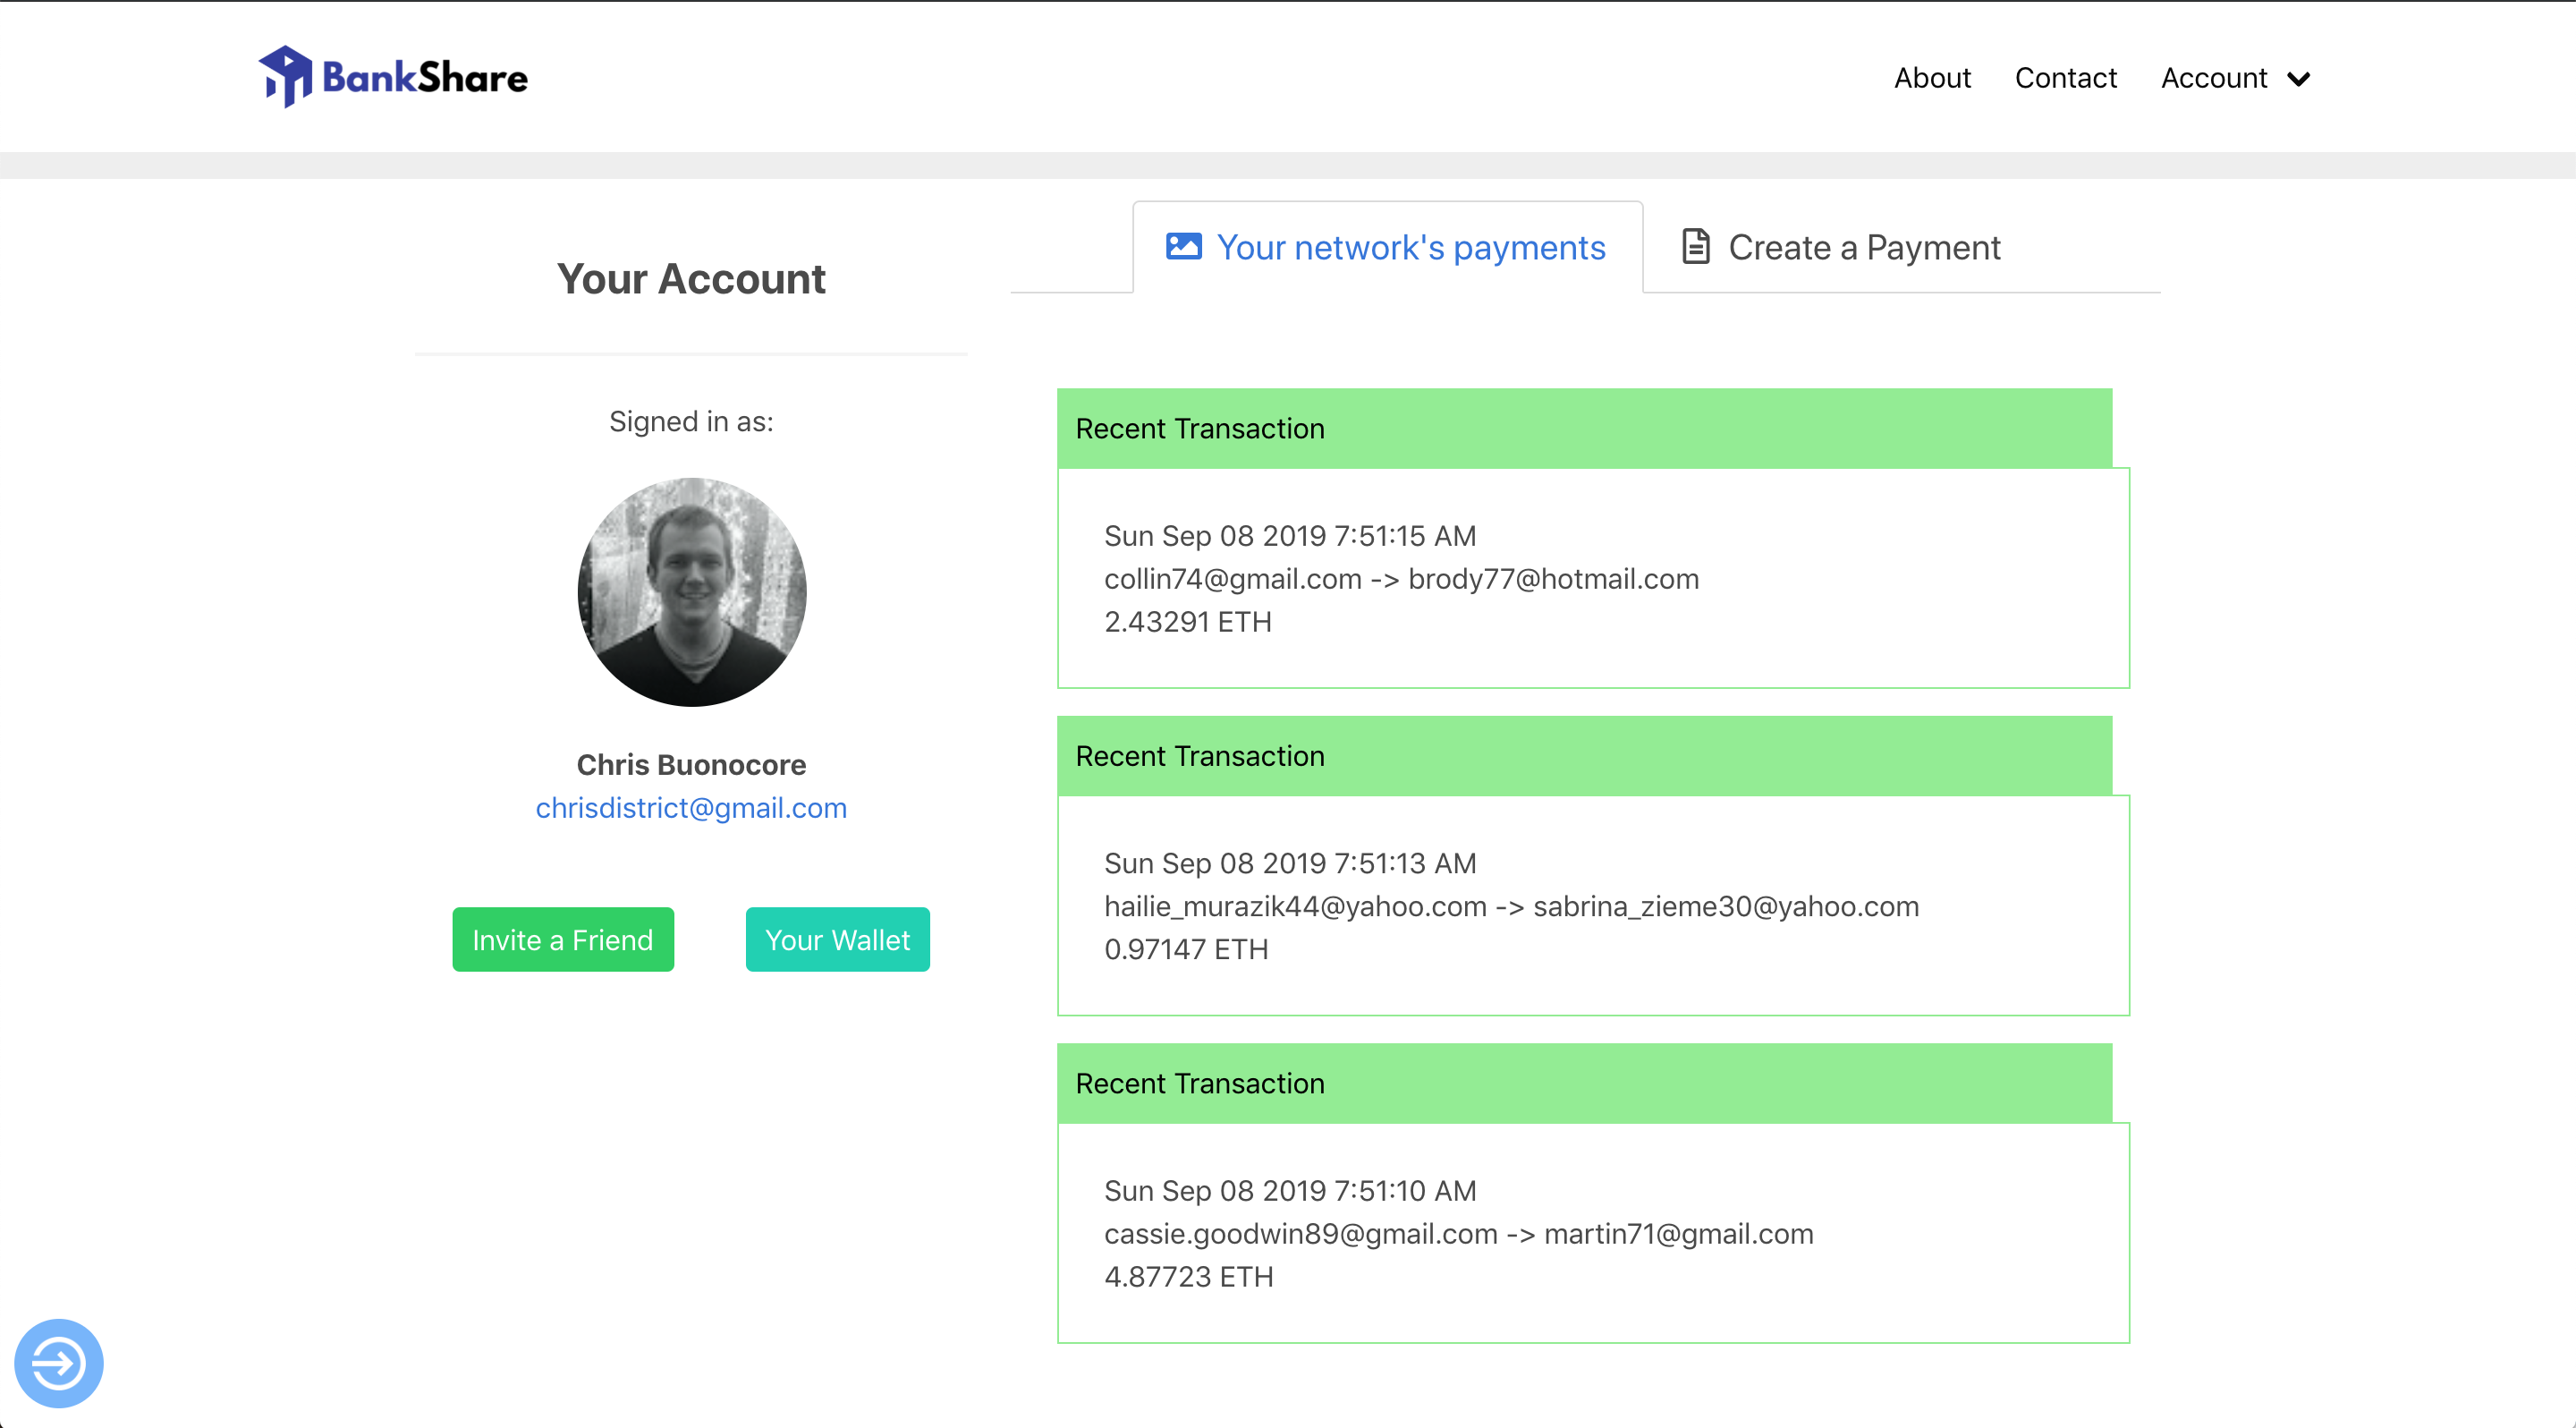The height and width of the screenshot is (1428, 2576).
Task: Click the chrisdistrict@gmail.com email link
Action: click(x=691, y=807)
